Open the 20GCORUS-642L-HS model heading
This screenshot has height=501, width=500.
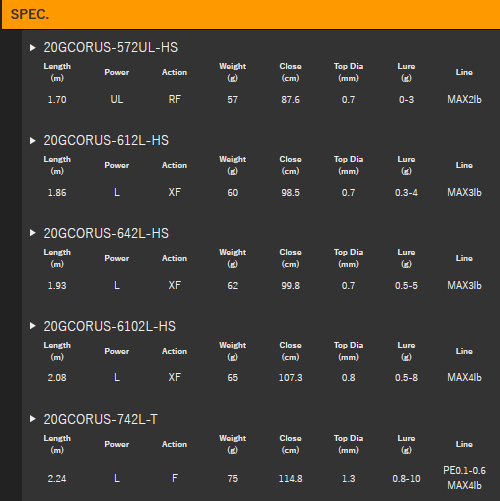click(x=106, y=233)
